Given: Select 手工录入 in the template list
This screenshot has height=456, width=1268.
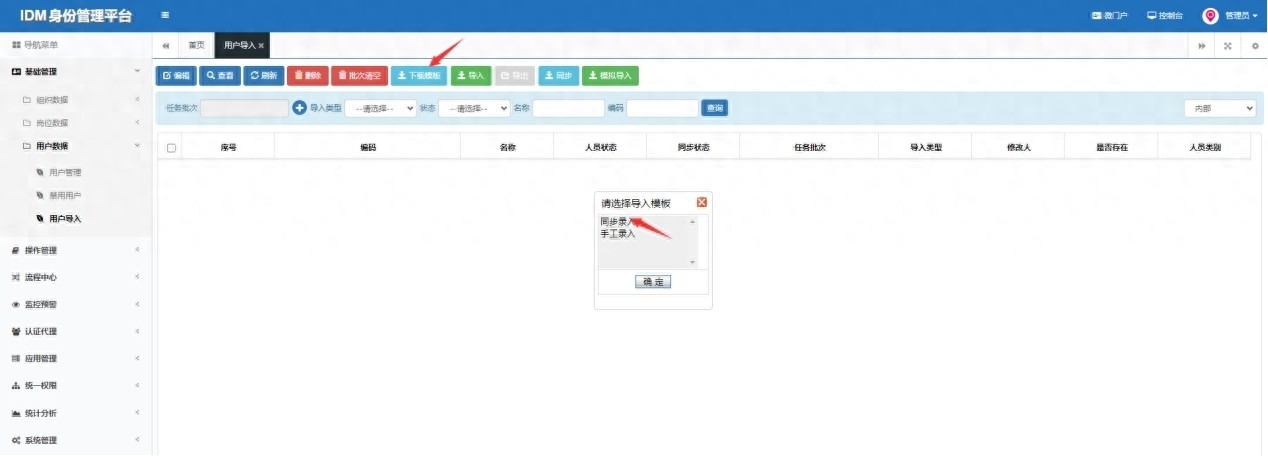Looking at the screenshot, I should tap(618, 234).
